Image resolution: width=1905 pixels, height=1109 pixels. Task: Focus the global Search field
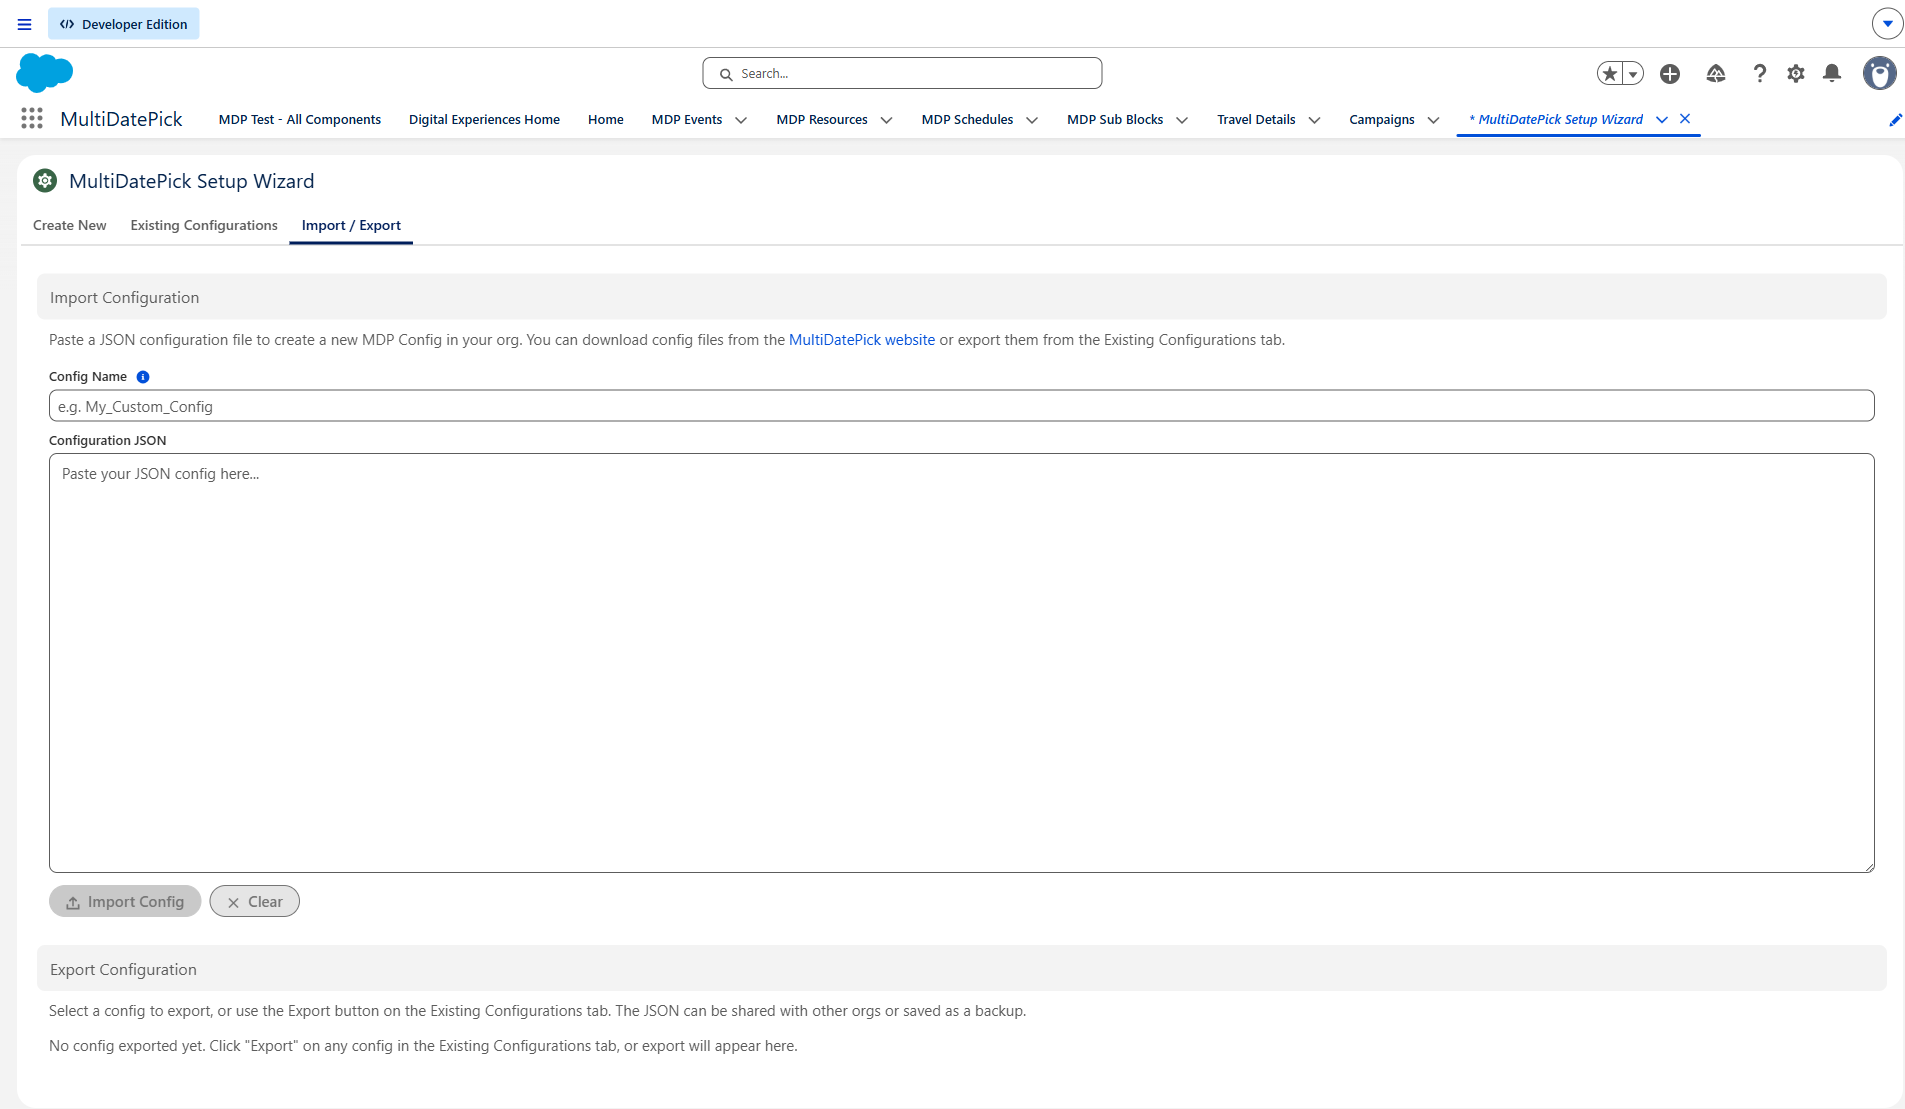click(x=902, y=73)
